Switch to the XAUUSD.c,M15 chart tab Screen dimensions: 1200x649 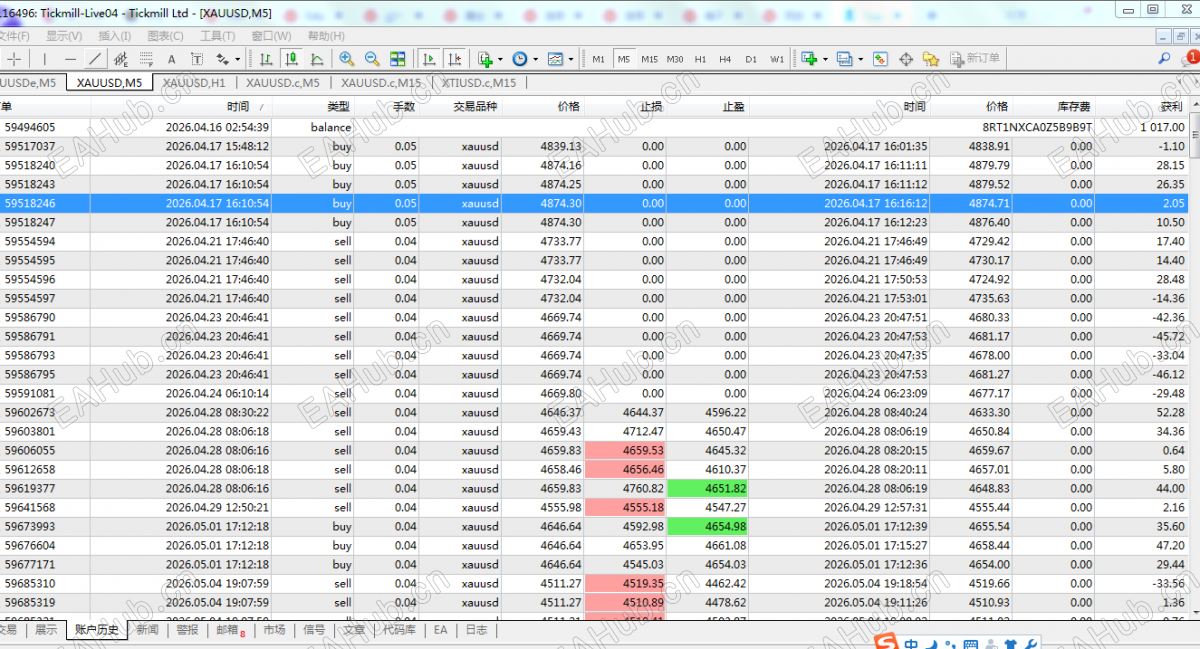point(381,83)
